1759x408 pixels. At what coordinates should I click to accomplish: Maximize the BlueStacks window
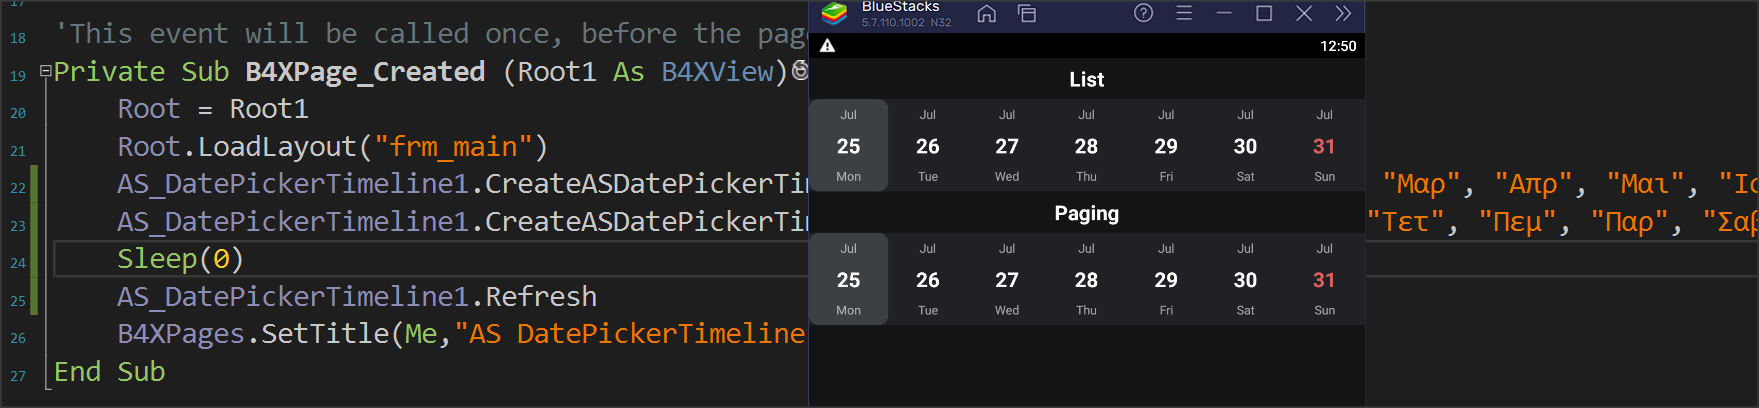1264,13
